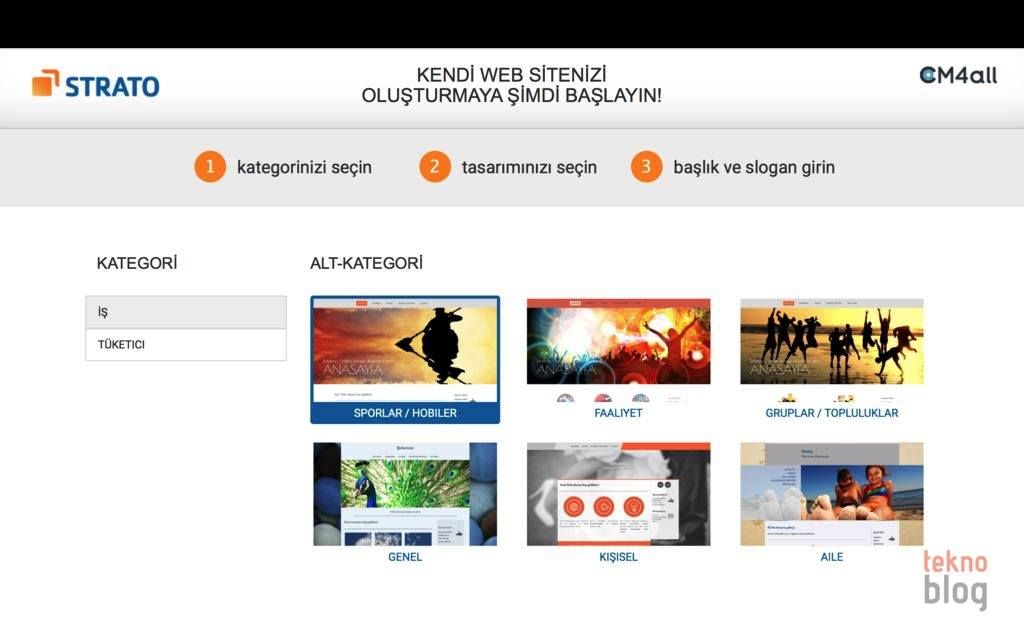
Task: Choose the concert crowd Faaliyet thumbnail
Action: click(618, 345)
